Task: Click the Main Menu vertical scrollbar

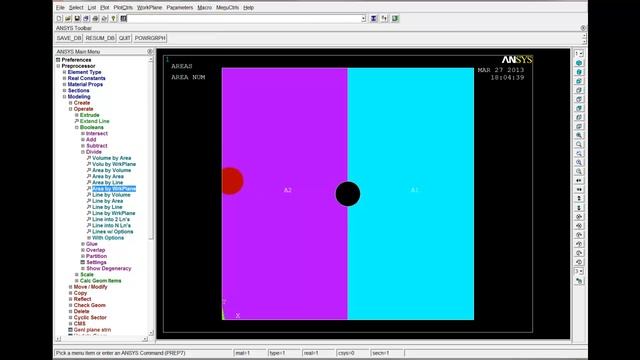Action: [151, 196]
